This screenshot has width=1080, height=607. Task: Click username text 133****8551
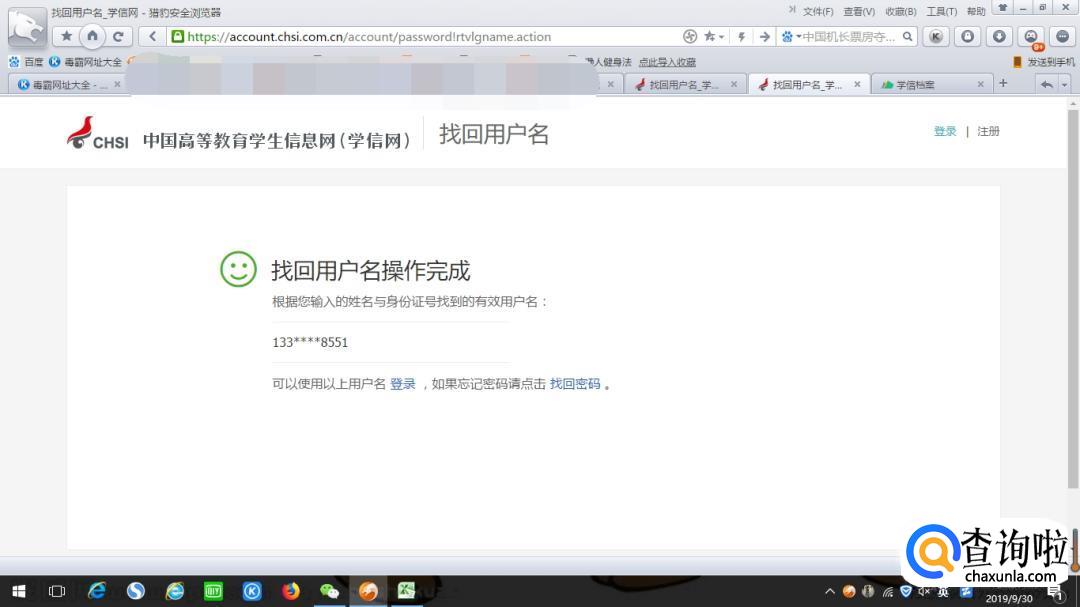(310, 342)
